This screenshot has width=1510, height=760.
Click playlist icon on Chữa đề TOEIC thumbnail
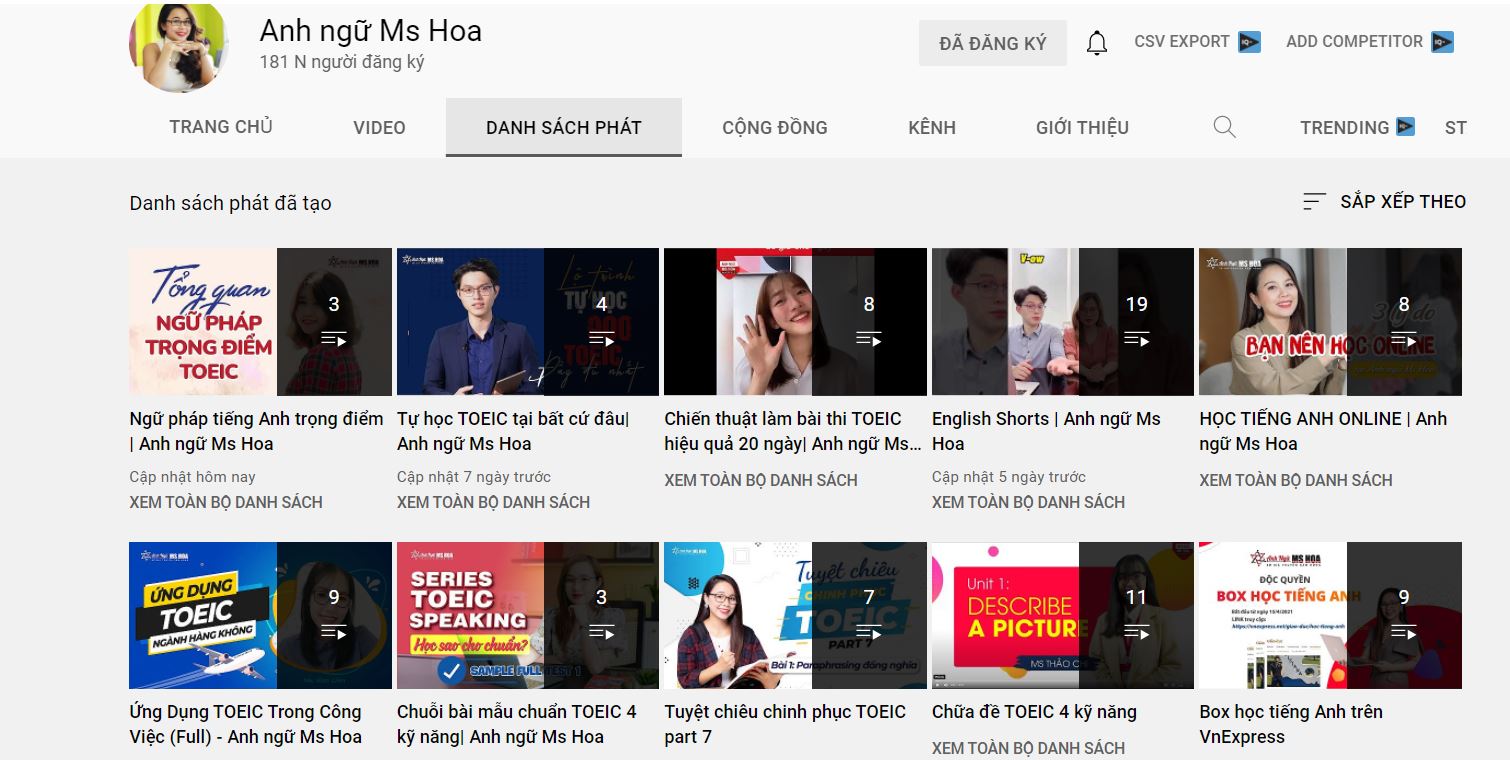click(x=1136, y=632)
